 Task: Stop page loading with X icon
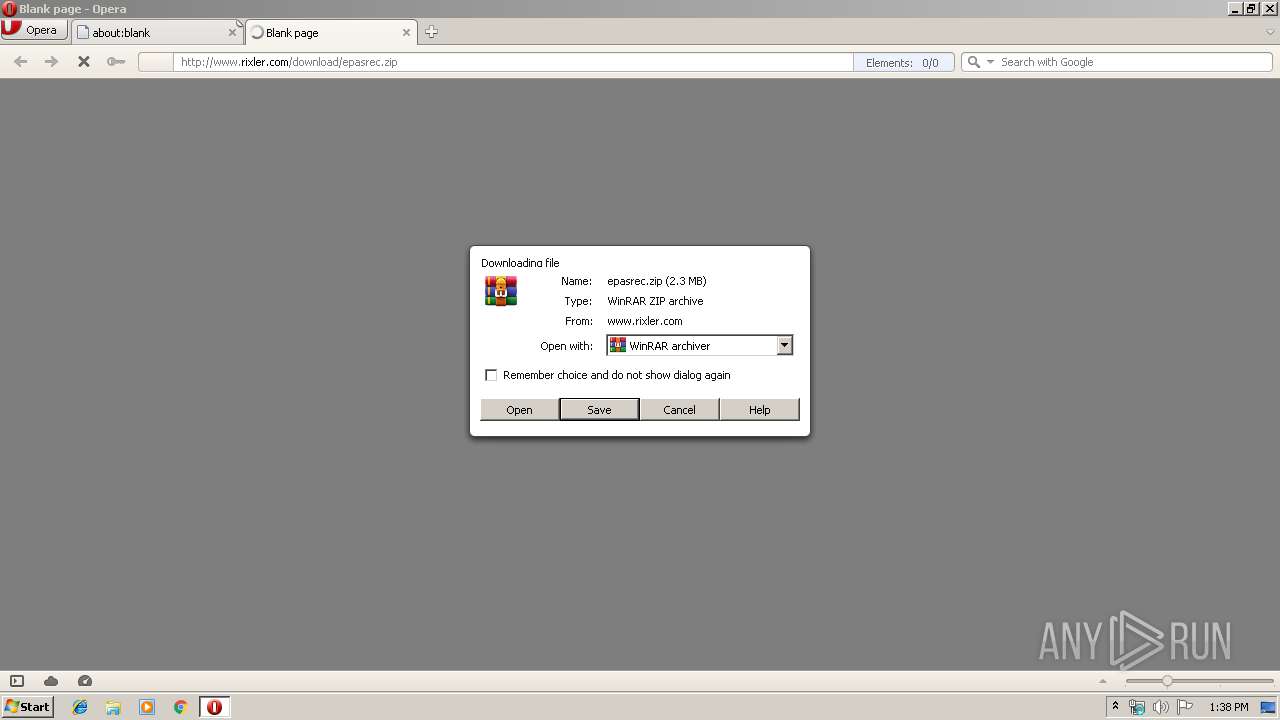click(84, 62)
